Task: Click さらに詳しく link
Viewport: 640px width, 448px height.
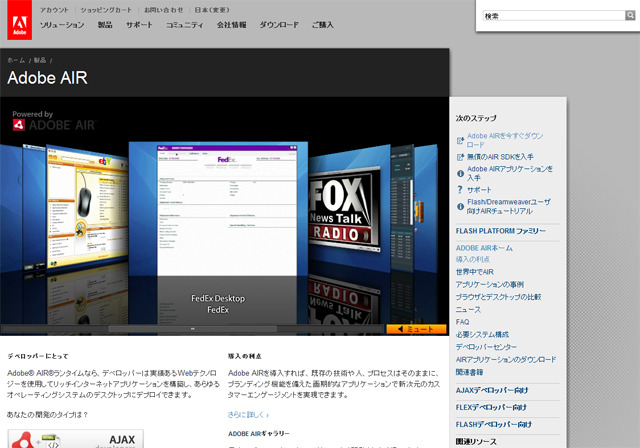Action: (248, 415)
